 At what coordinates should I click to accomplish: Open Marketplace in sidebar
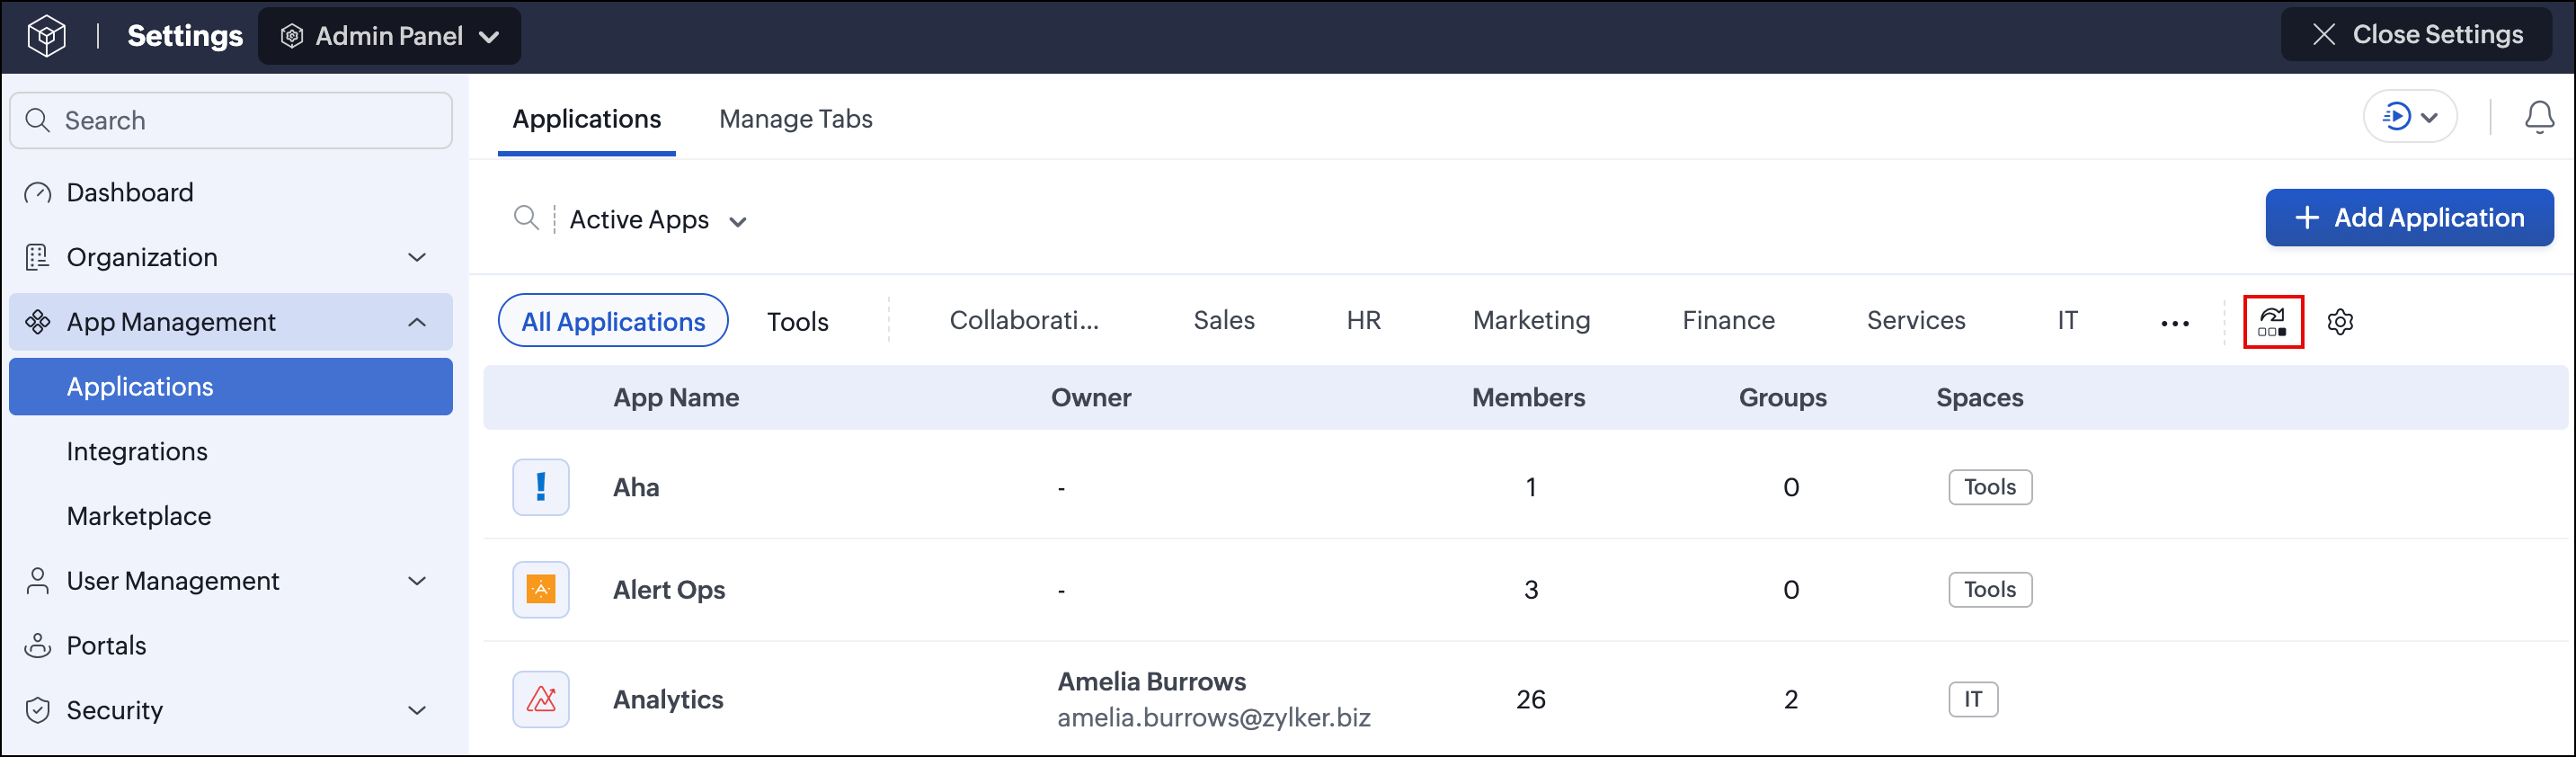tap(231, 516)
